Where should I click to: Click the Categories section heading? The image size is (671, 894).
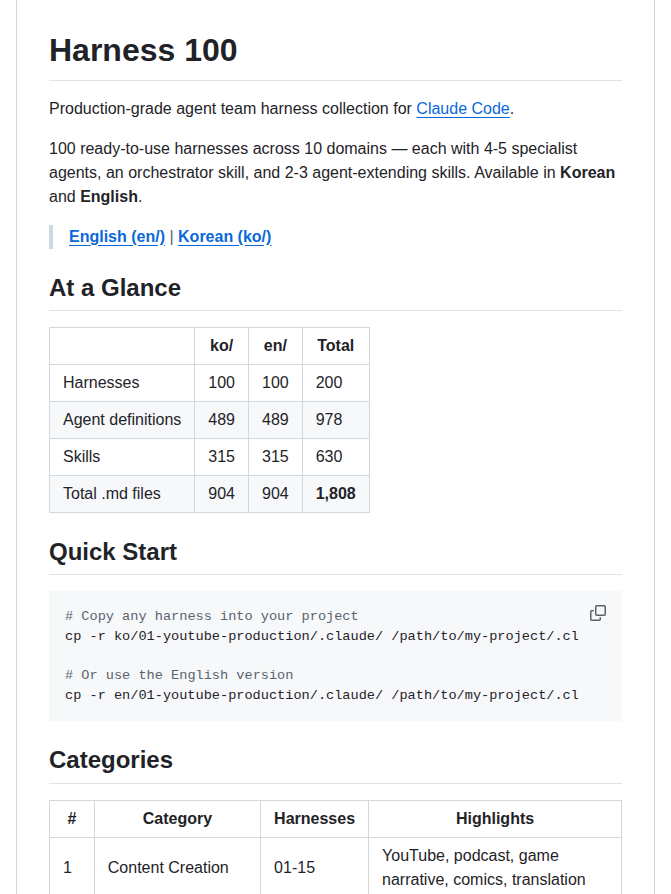111,760
